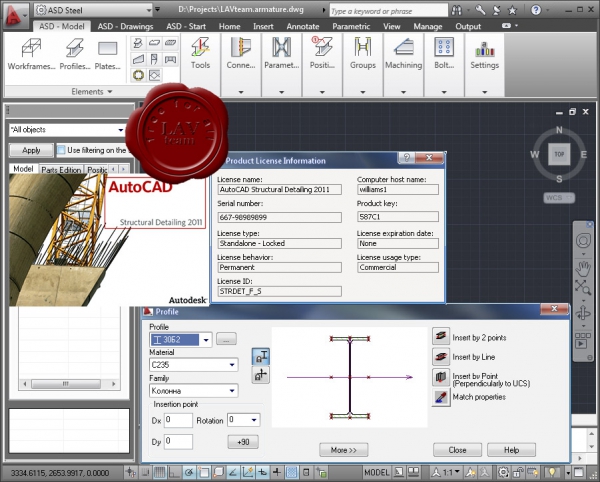Screen dimensions: 600x482
Task: Click the Serial number field
Action: coord(279,217)
